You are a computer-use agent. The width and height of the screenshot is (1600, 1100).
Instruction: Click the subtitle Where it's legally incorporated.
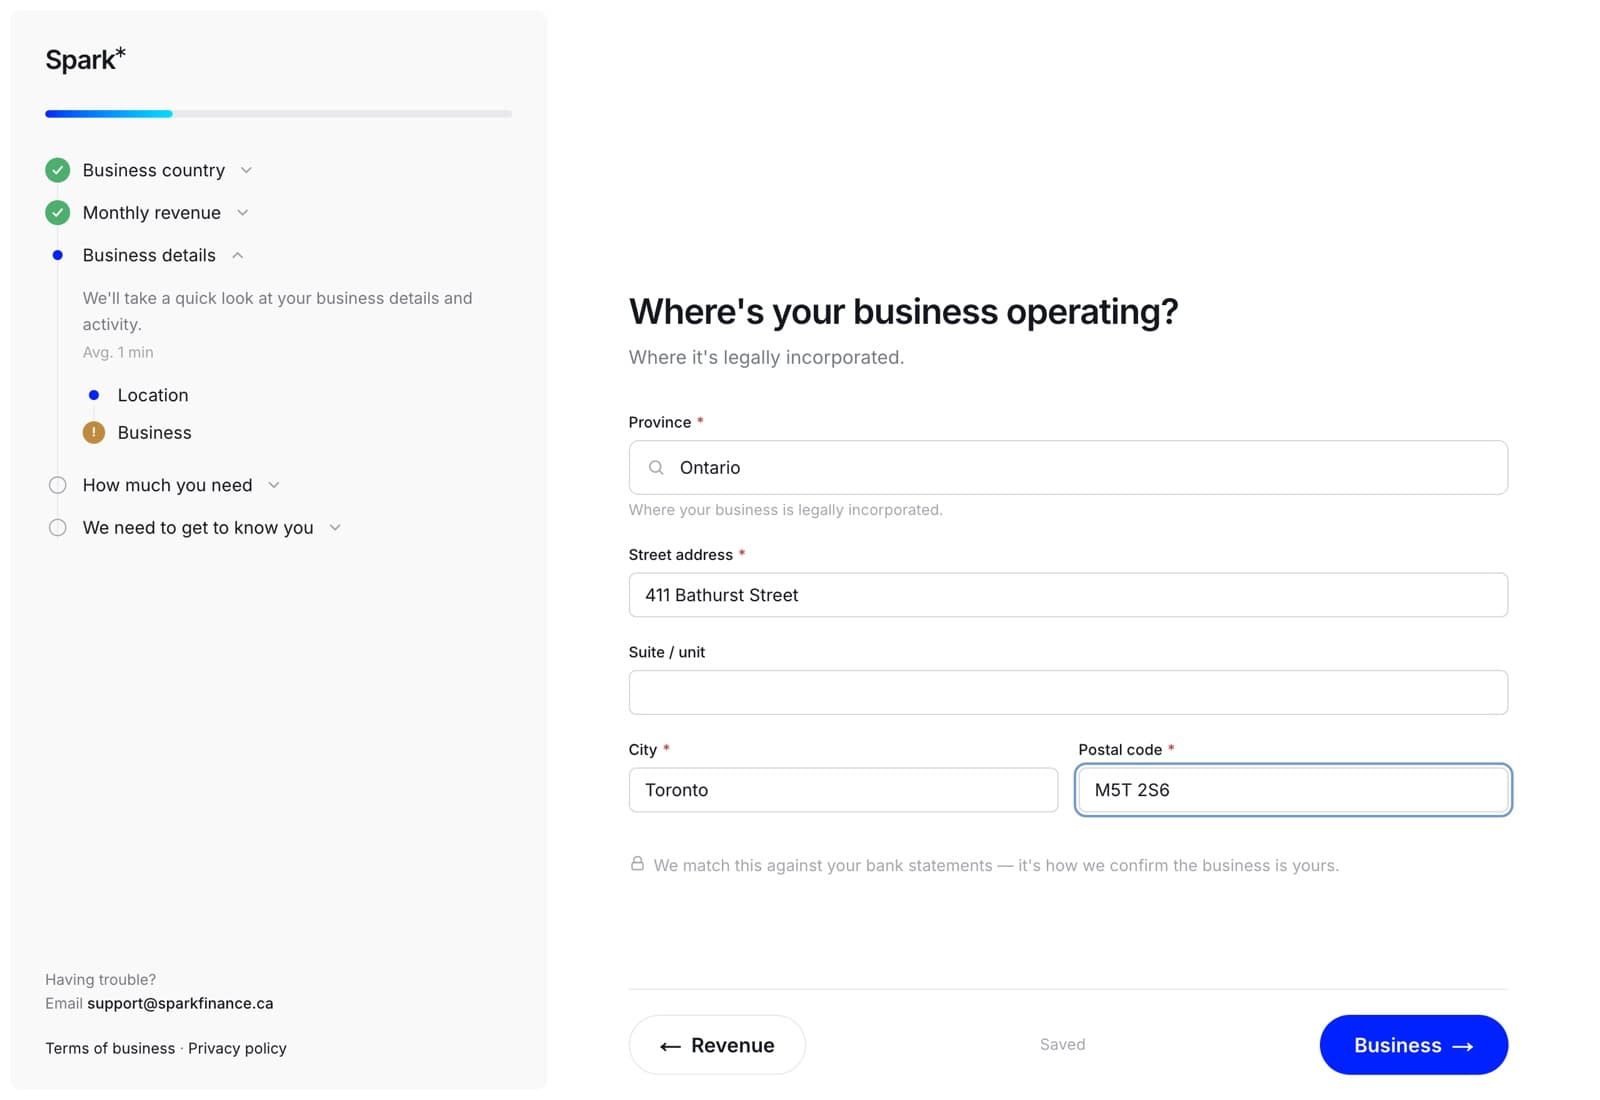(766, 357)
